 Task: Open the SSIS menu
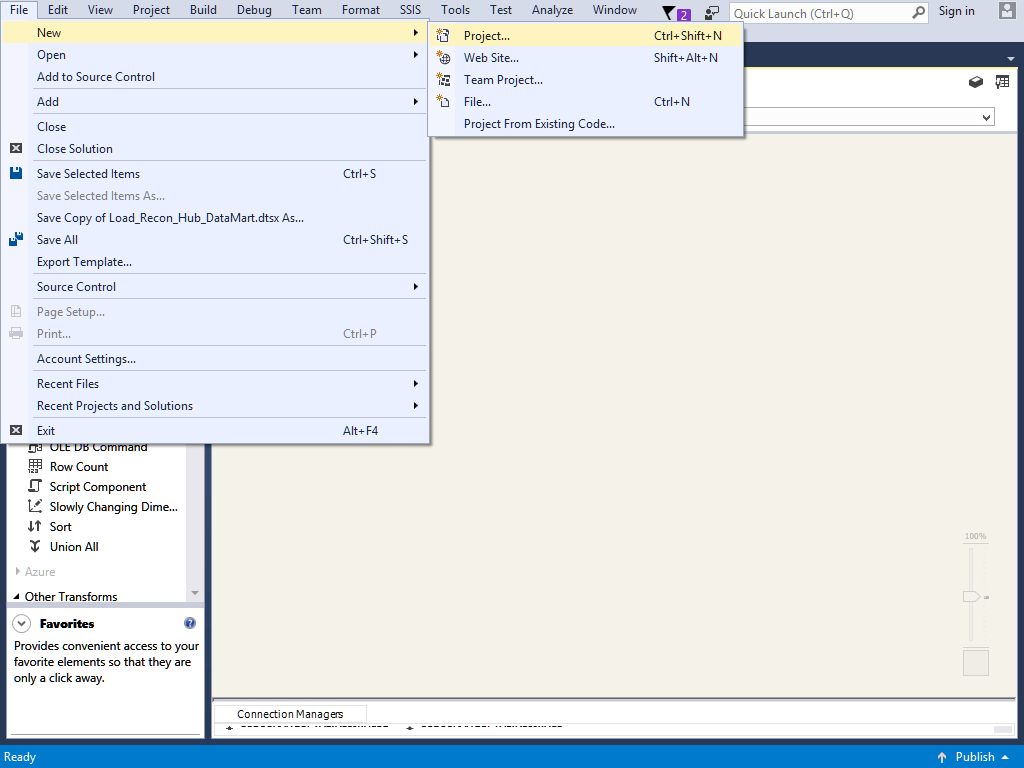pos(410,10)
